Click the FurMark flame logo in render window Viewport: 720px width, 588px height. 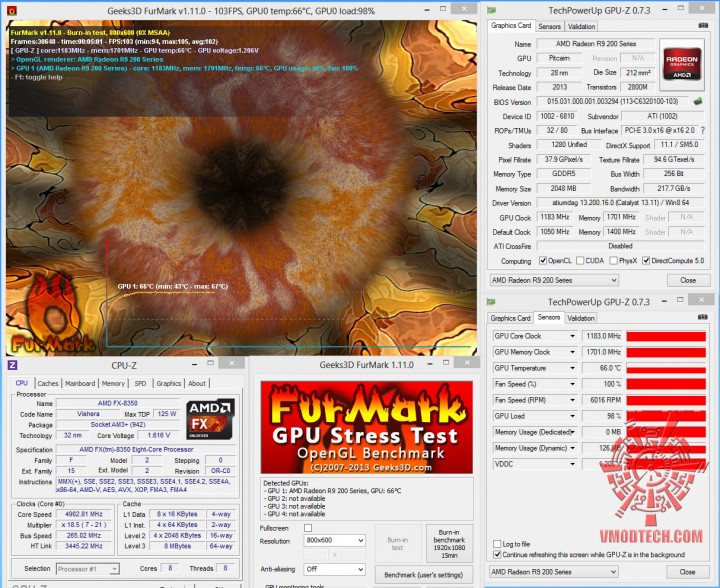52,312
